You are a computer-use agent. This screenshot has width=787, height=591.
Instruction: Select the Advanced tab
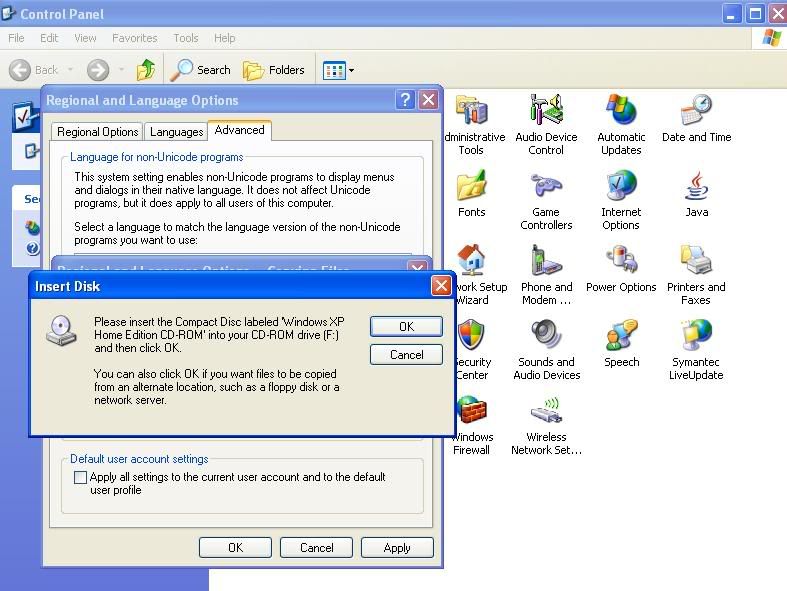click(x=239, y=130)
